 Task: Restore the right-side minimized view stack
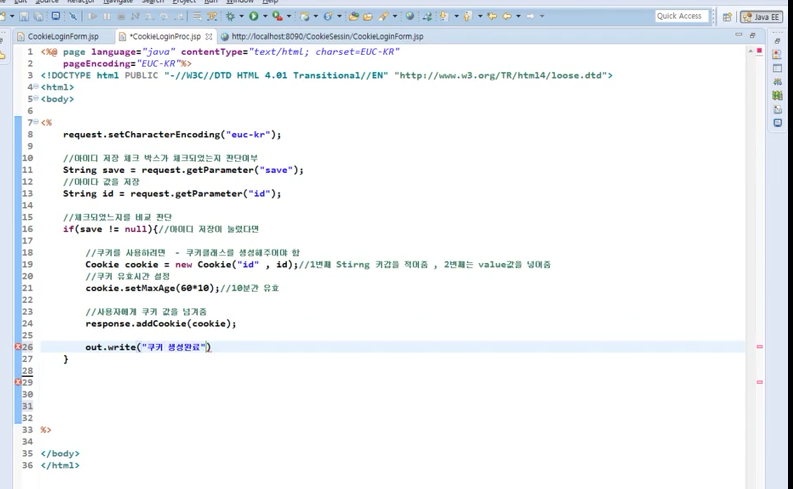[x=777, y=41]
